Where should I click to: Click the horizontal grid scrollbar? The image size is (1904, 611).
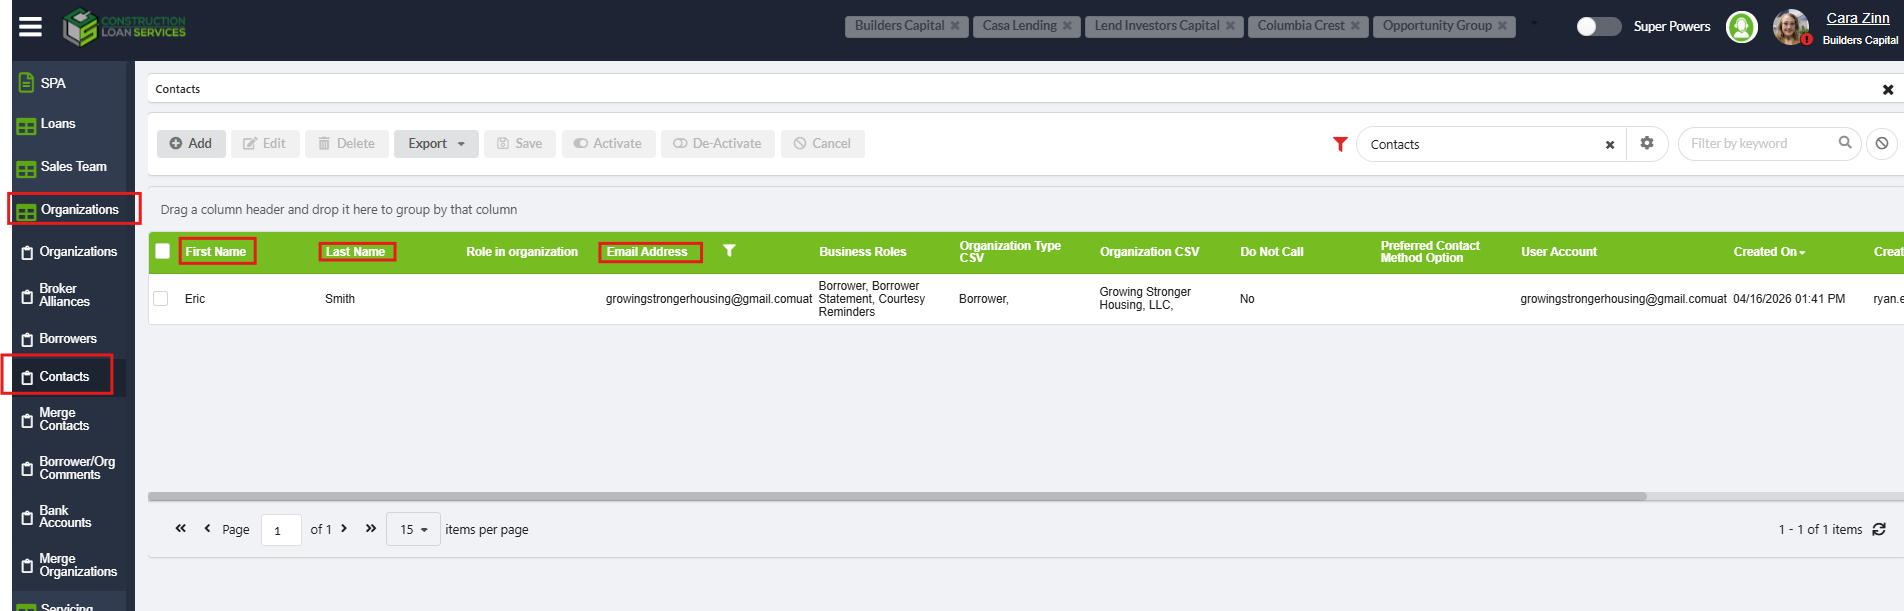[897, 496]
